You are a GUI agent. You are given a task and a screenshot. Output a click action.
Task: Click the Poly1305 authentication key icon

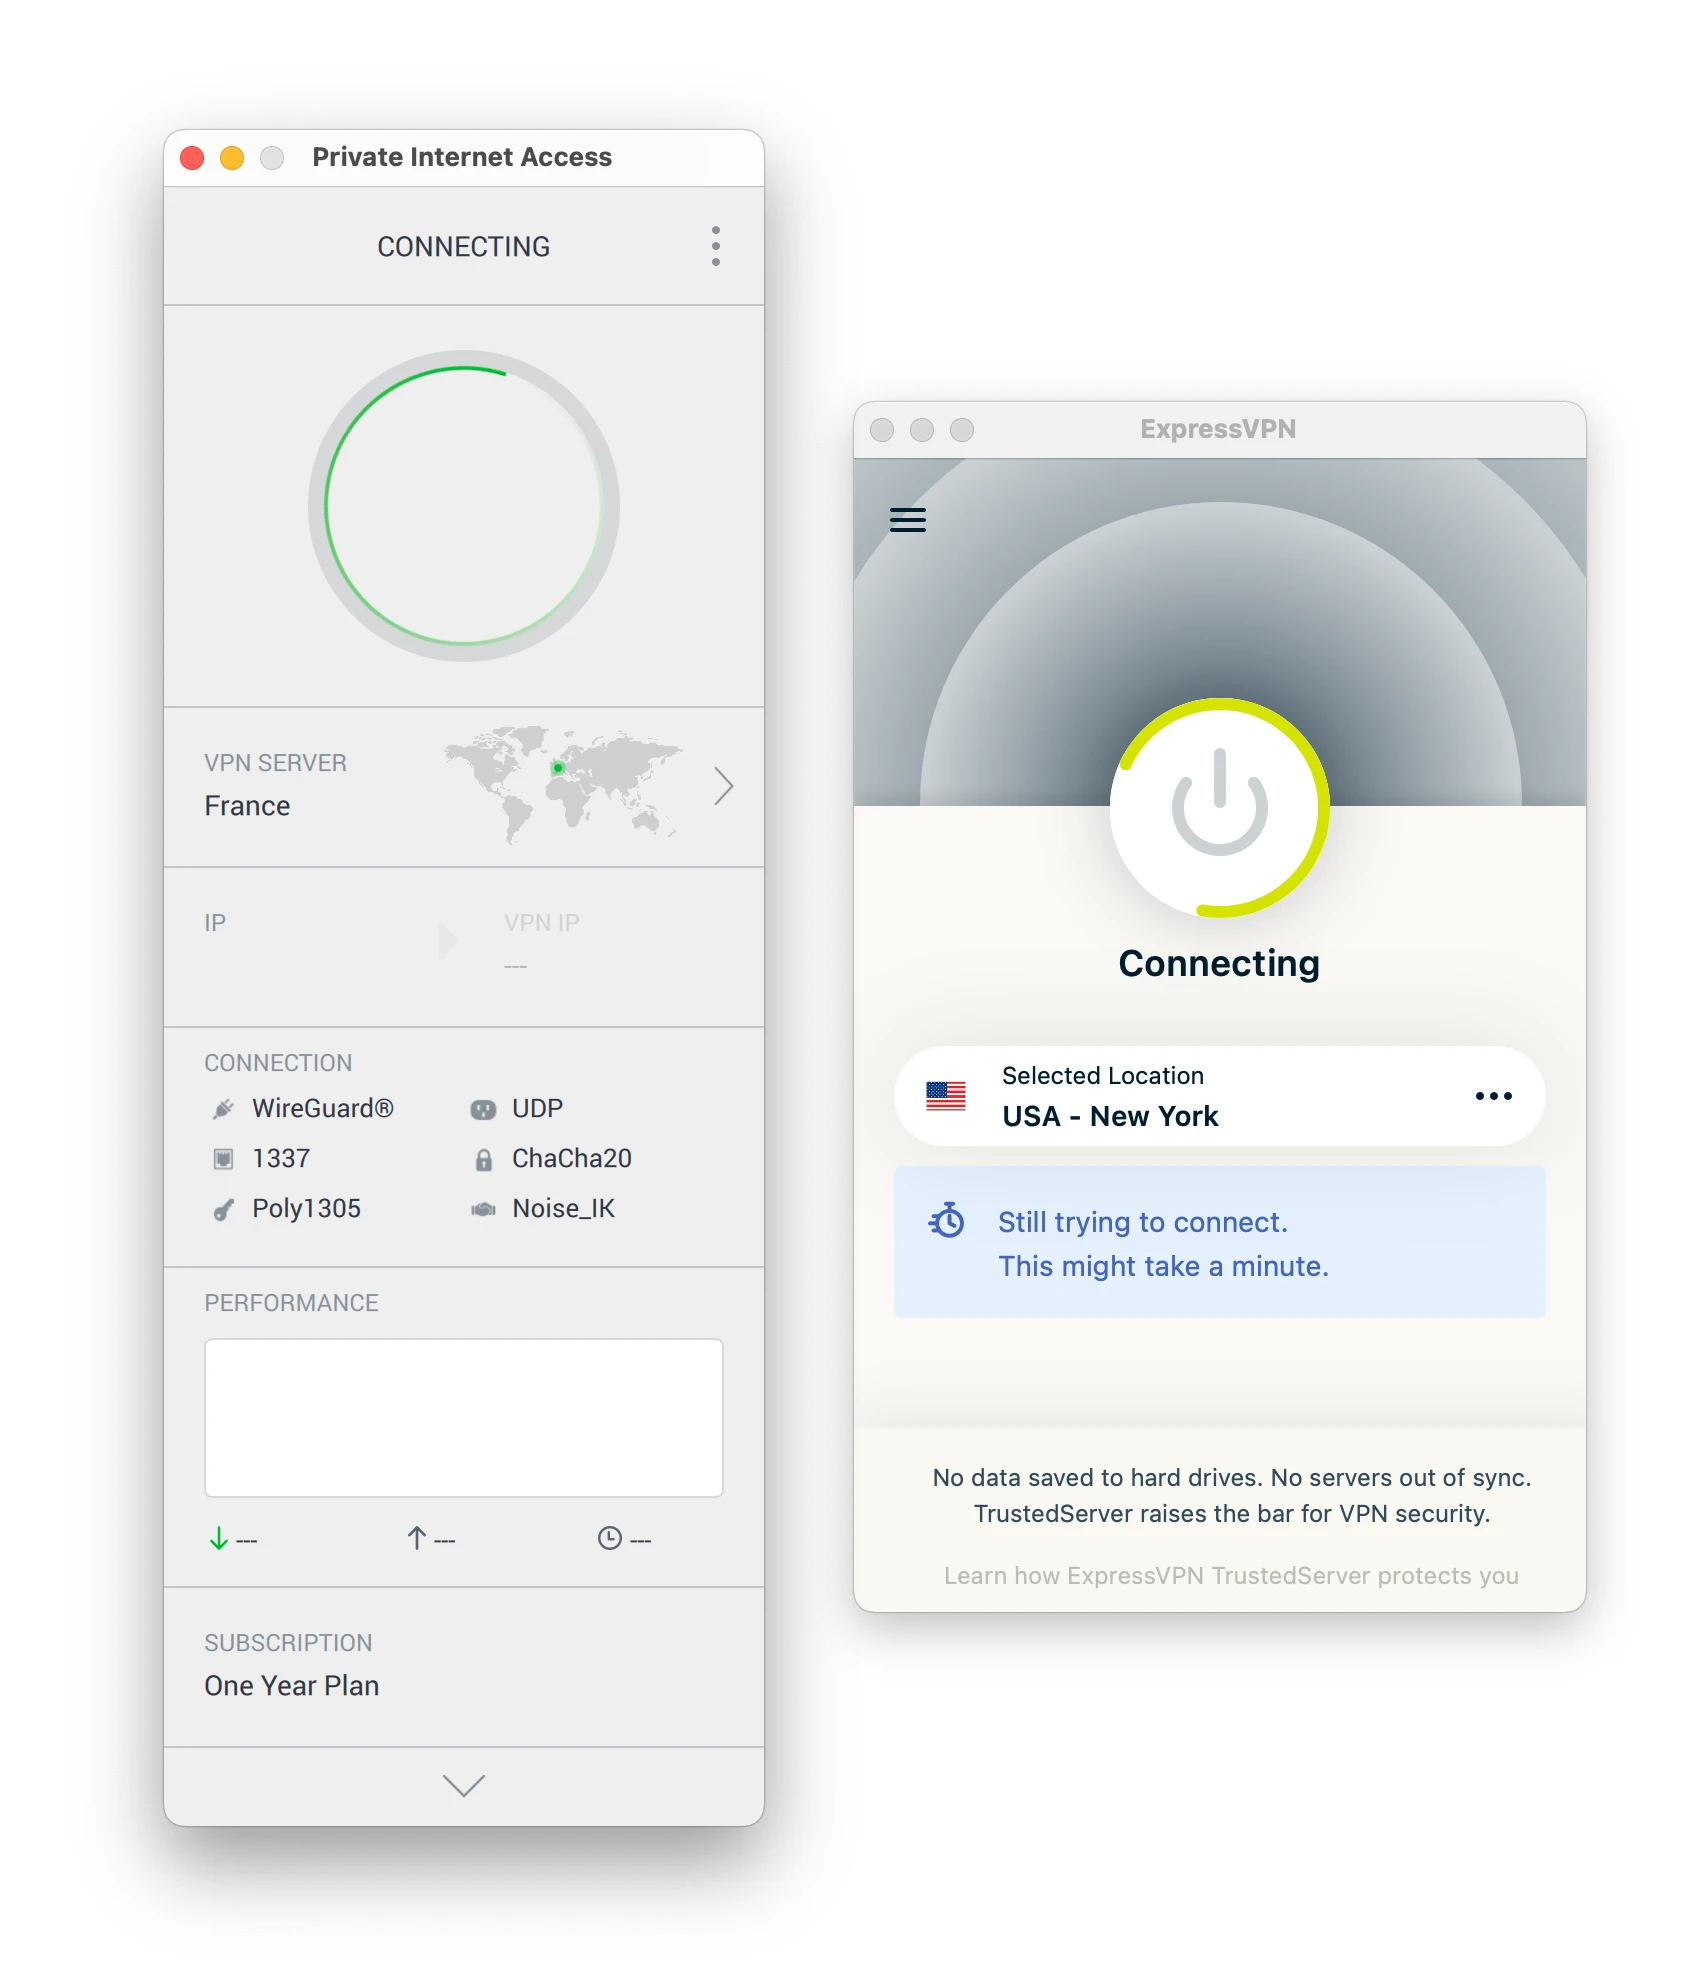224,1209
